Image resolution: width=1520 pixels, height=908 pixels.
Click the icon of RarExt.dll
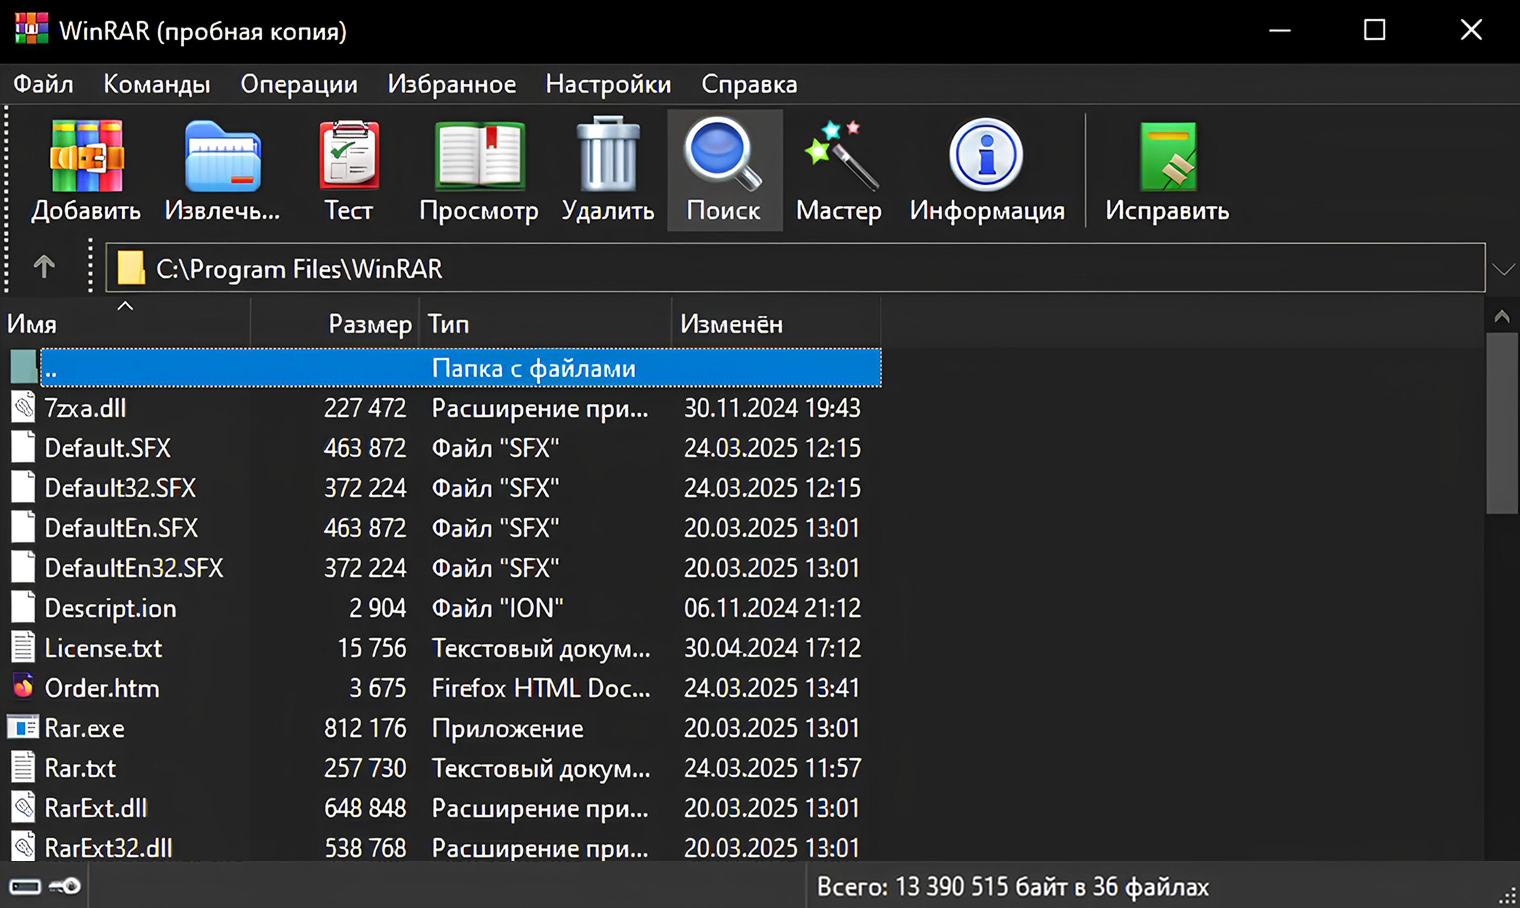tap(23, 807)
